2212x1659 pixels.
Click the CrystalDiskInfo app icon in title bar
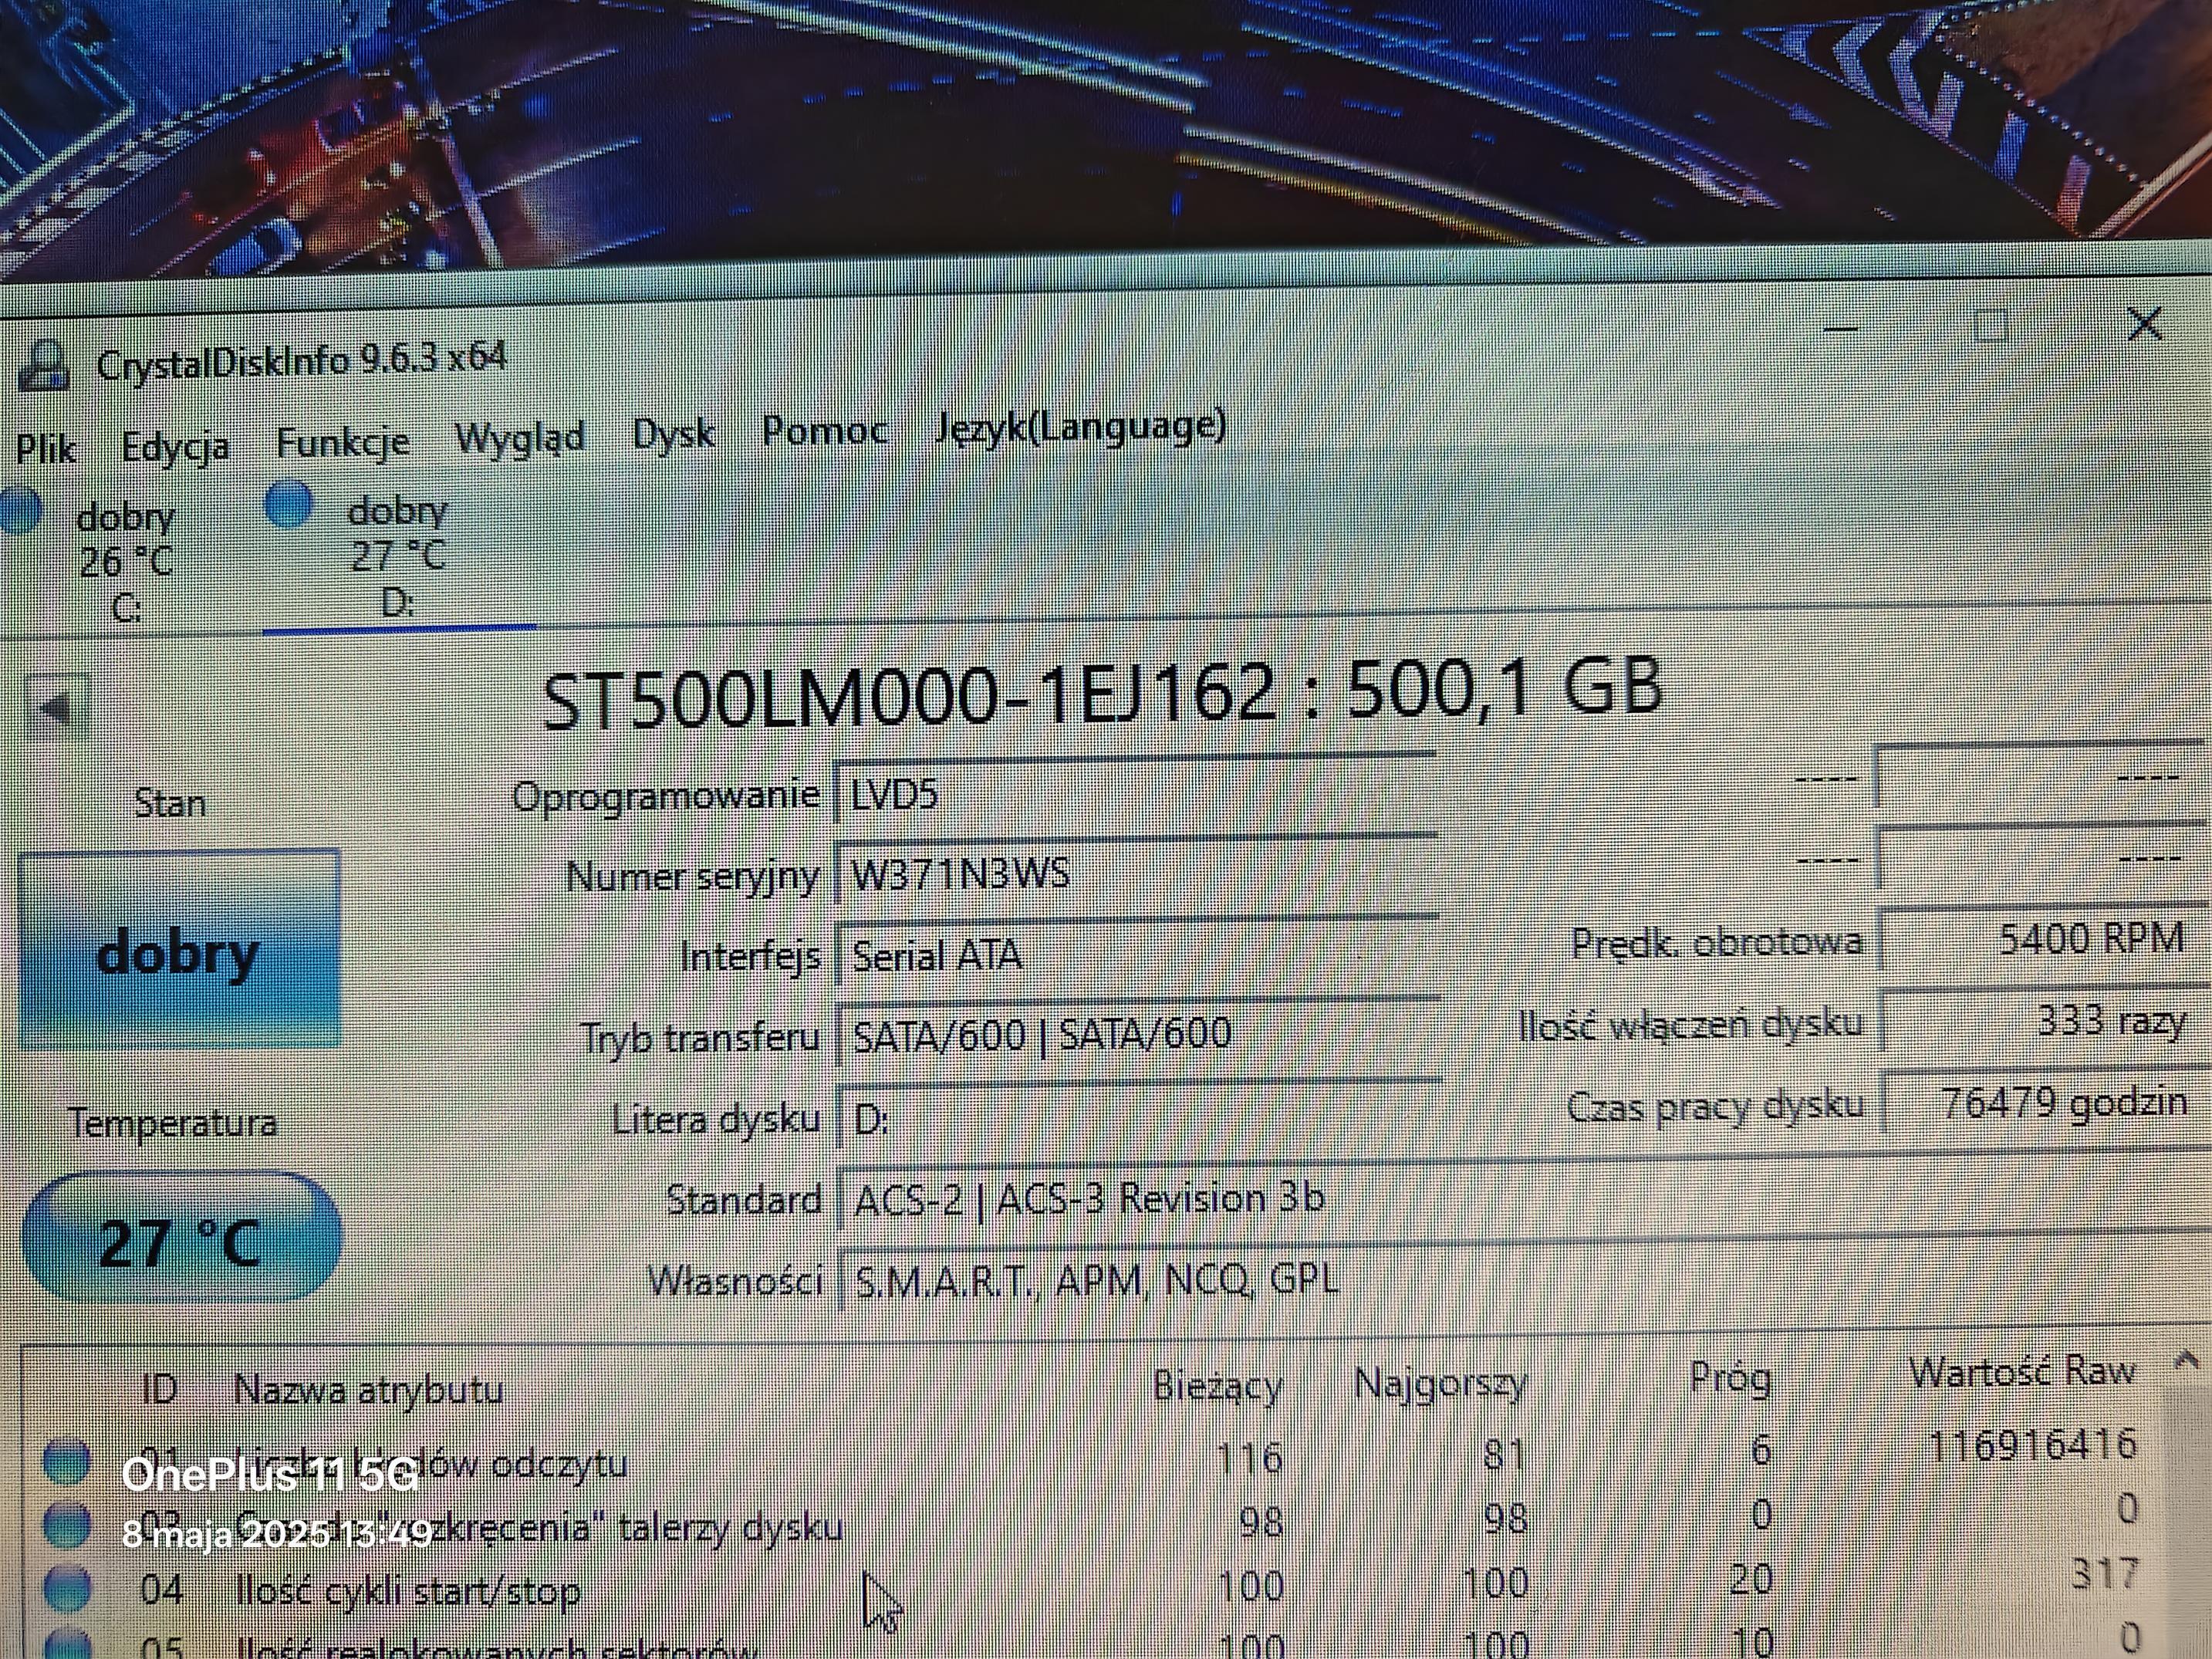[43, 366]
